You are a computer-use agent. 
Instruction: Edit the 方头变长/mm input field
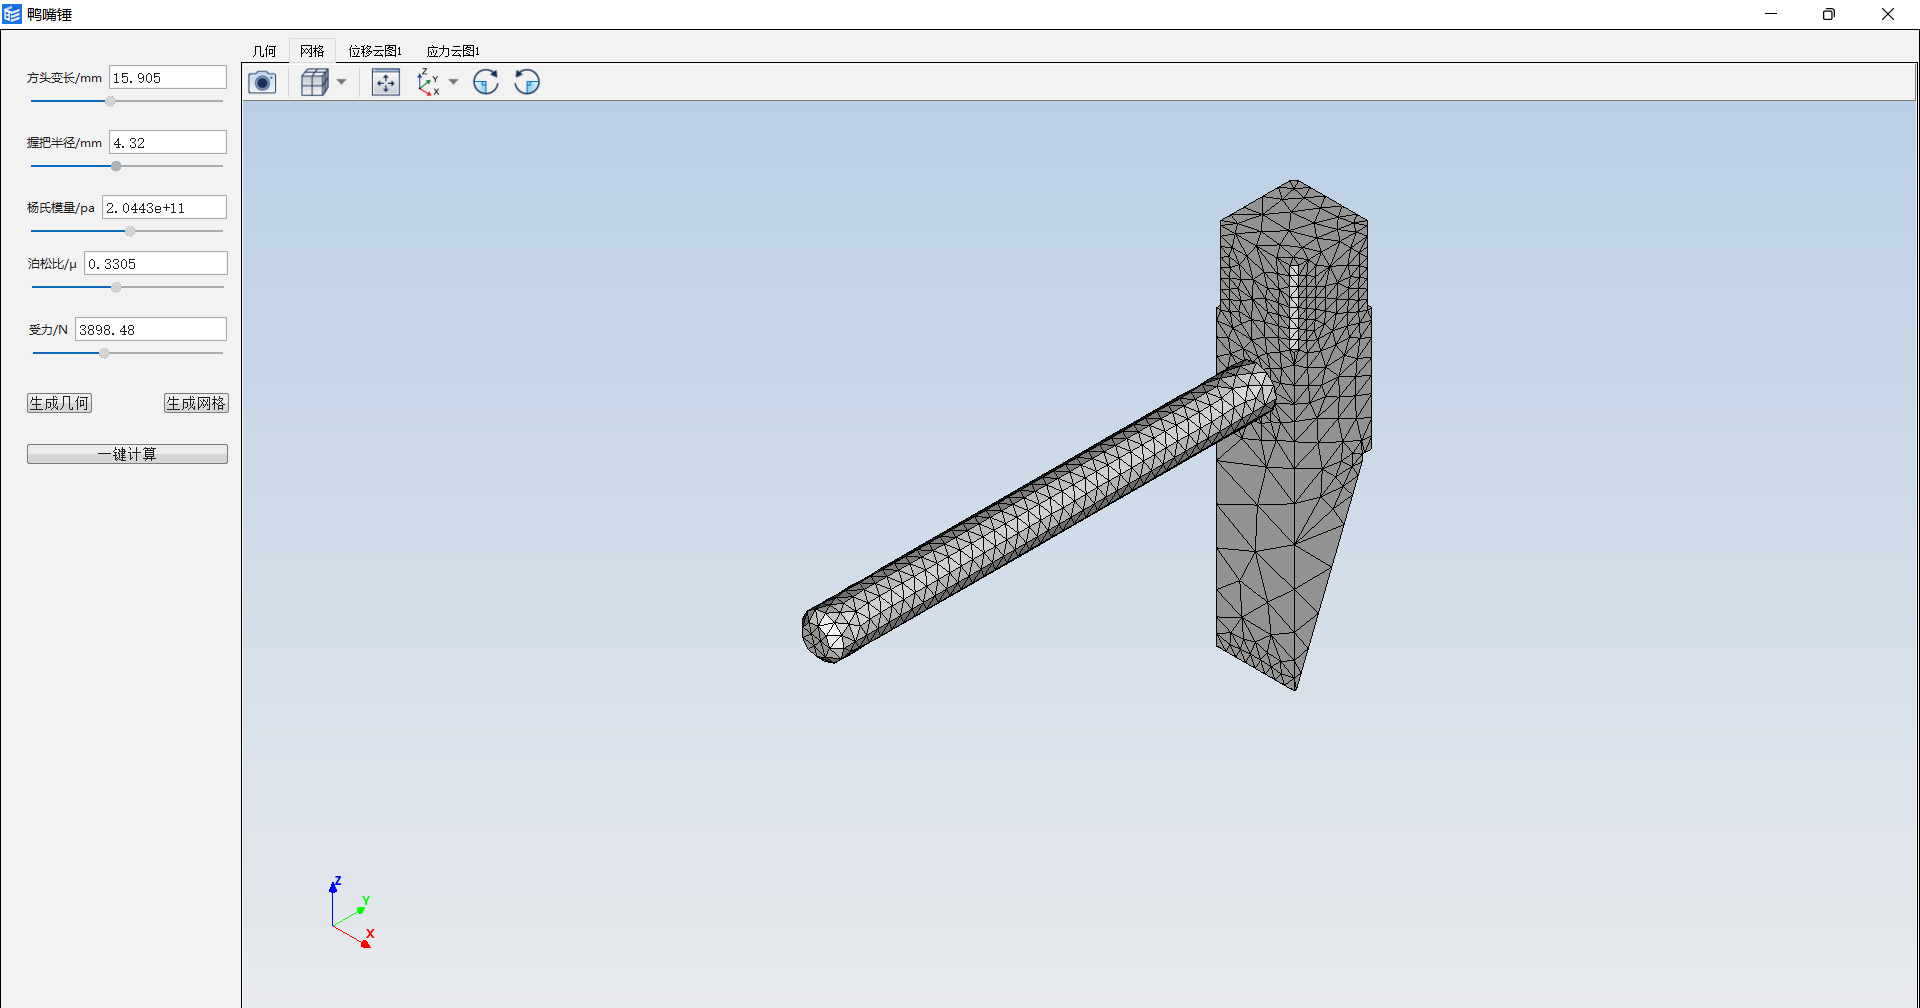(x=168, y=78)
